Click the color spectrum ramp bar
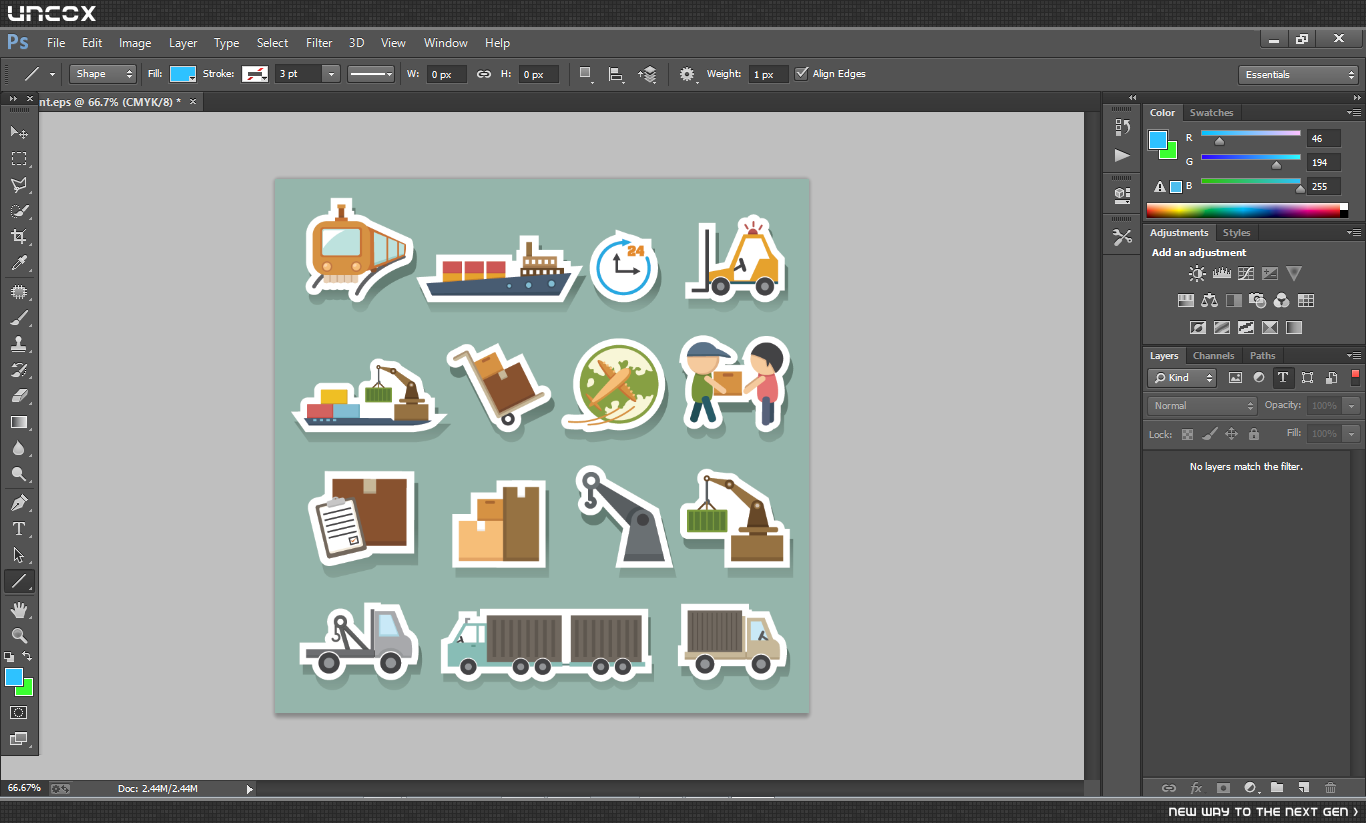The width and height of the screenshot is (1366, 823). click(1247, 210)
